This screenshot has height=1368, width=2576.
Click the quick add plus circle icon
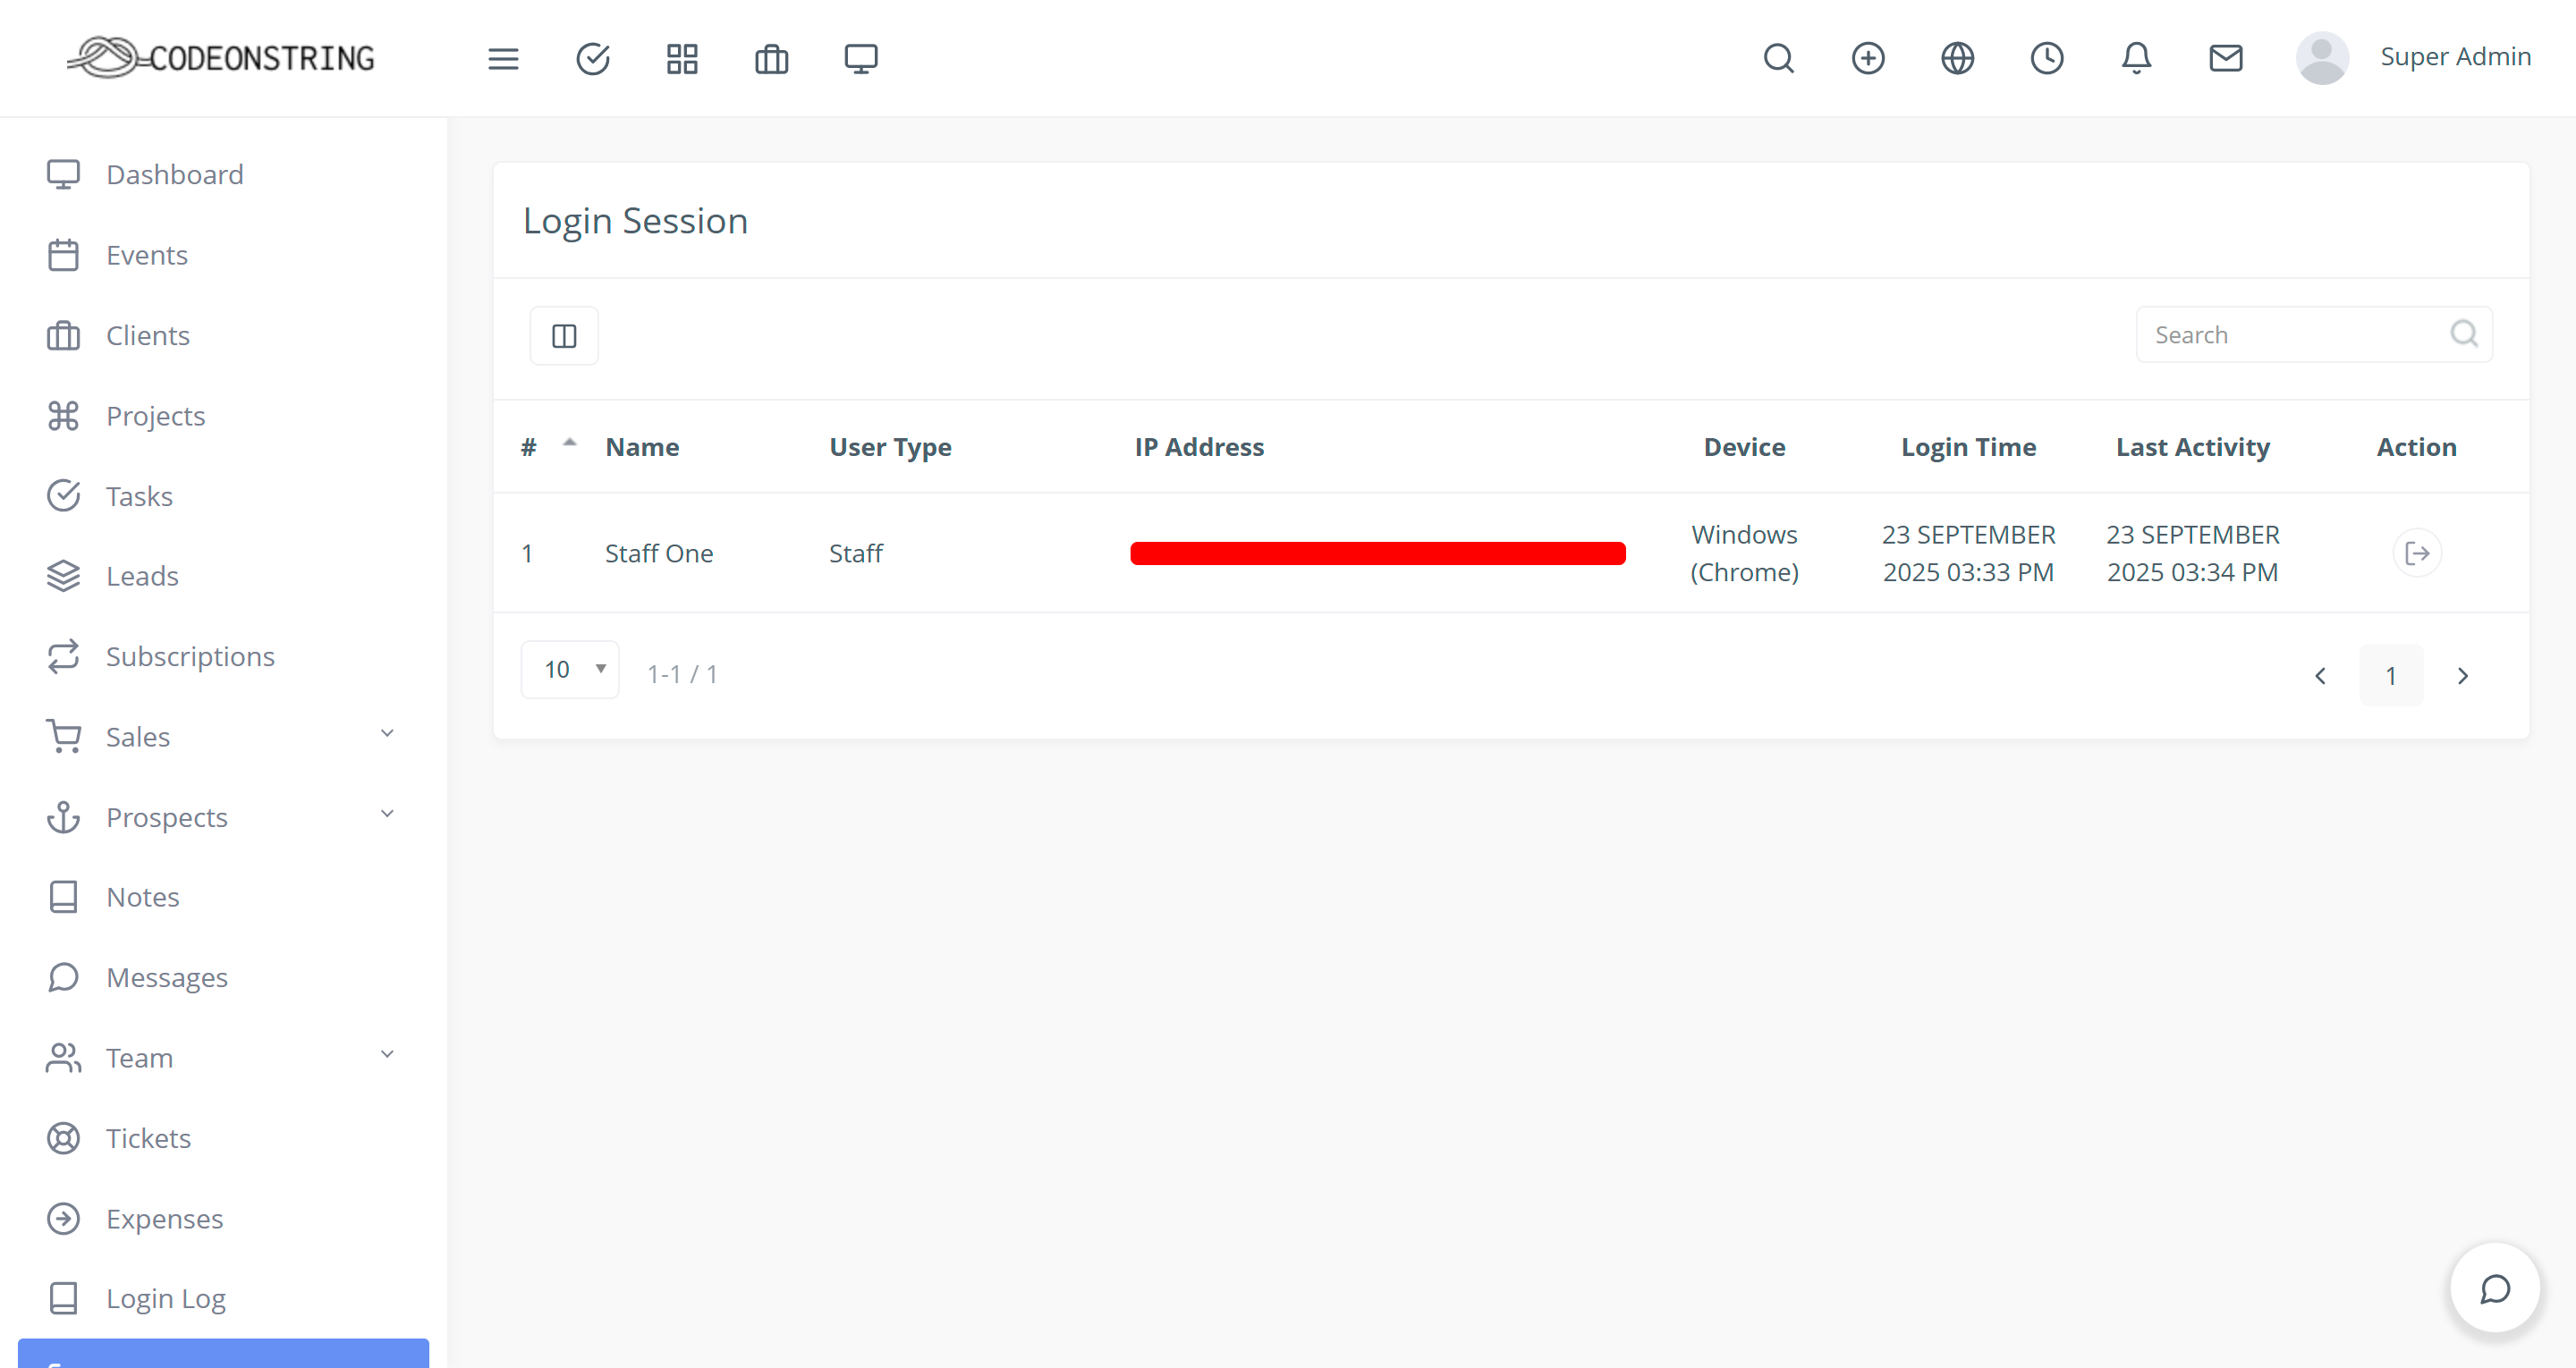(x=1867, y=58)
